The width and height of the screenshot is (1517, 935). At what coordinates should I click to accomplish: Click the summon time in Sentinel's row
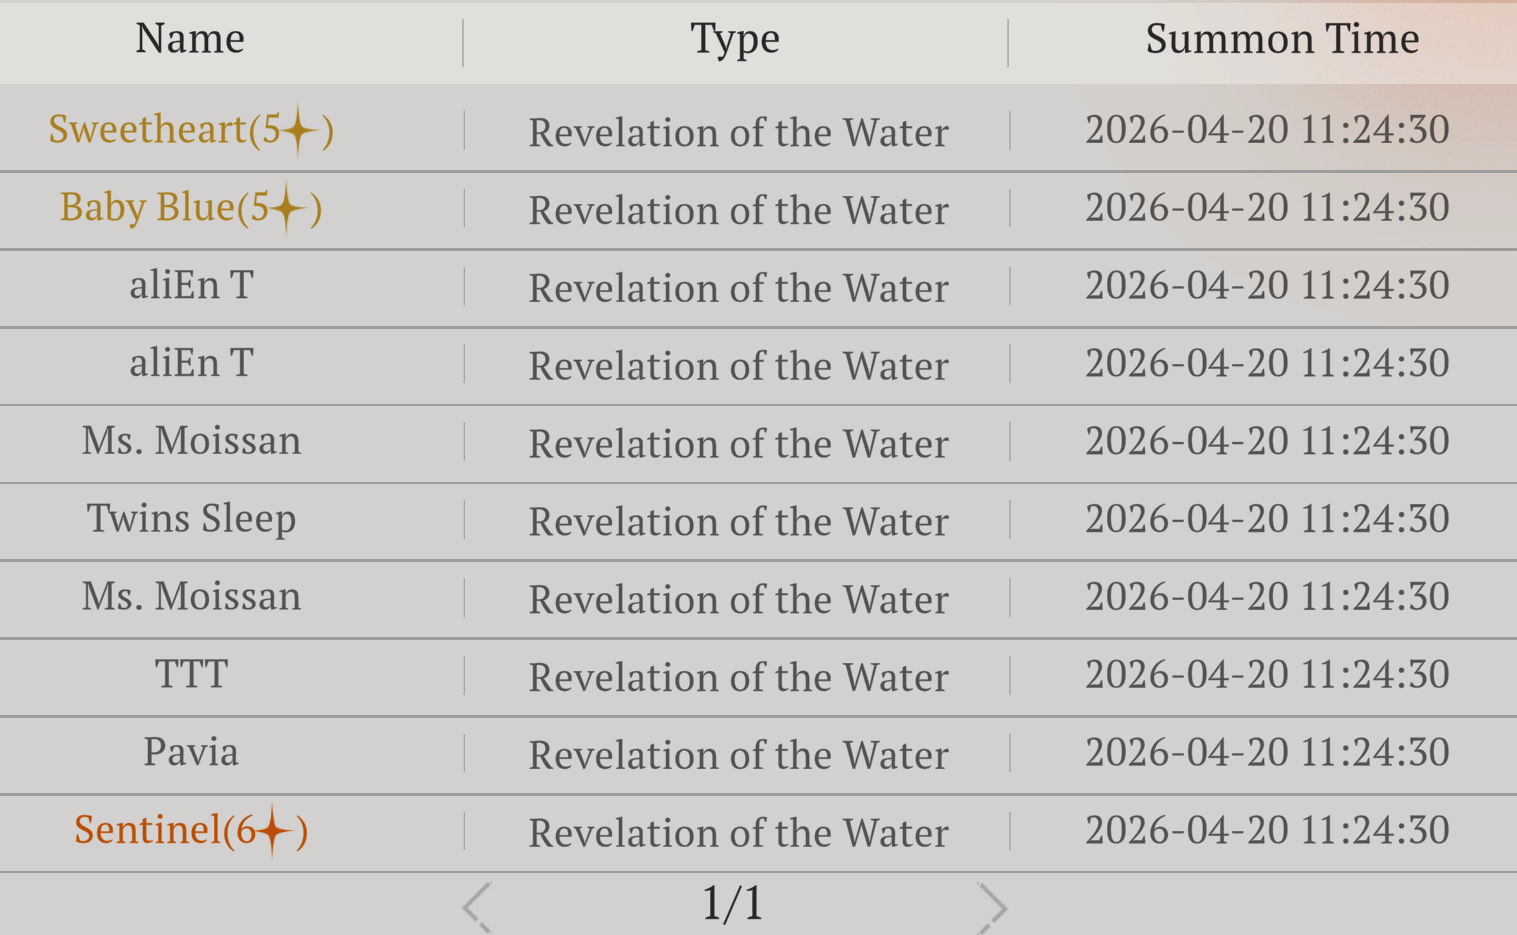click(1267, 830)
